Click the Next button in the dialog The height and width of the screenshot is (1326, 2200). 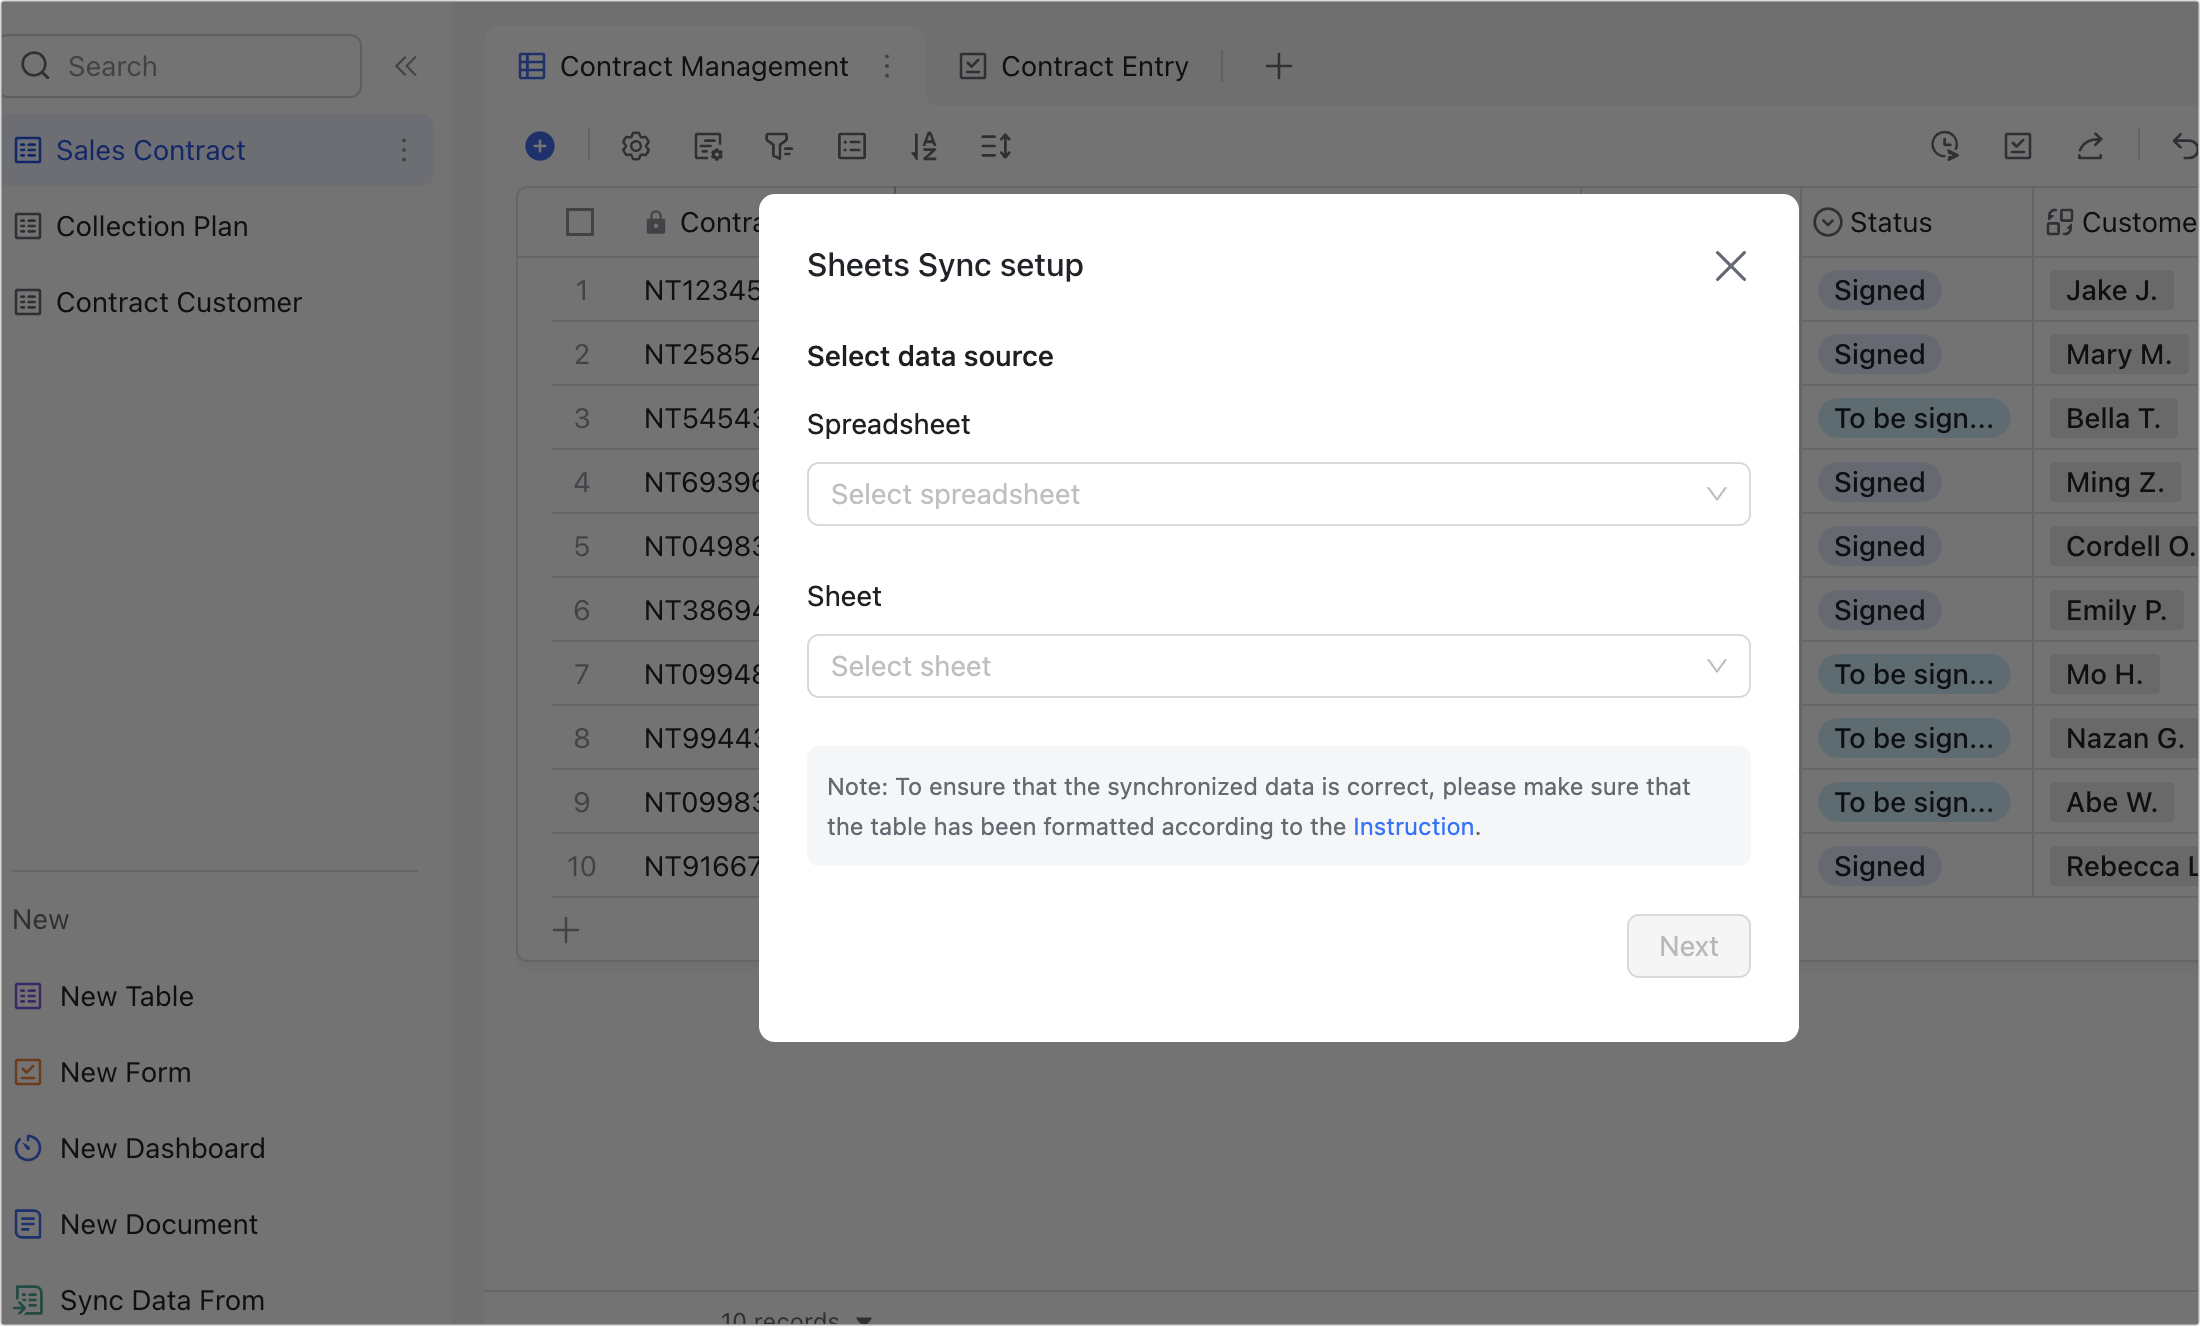1688,945
